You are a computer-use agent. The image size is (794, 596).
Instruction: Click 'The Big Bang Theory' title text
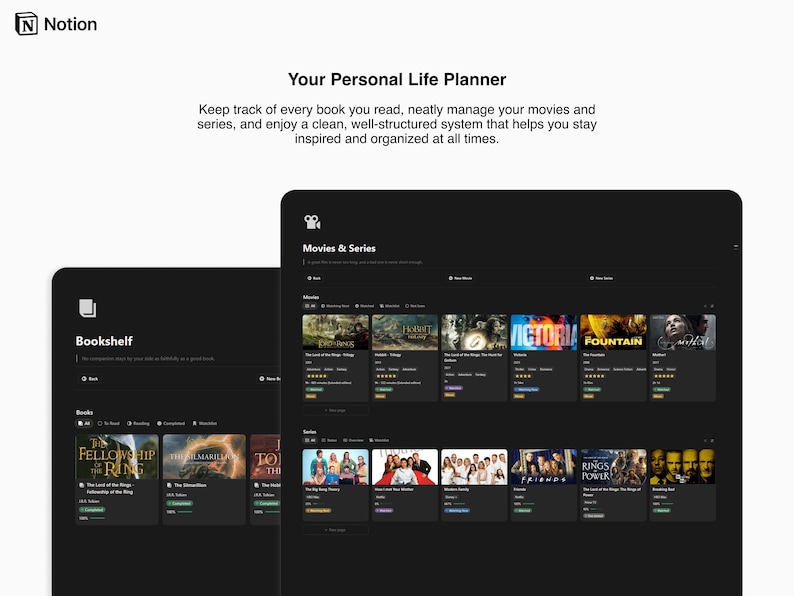[x=323, y=490]
